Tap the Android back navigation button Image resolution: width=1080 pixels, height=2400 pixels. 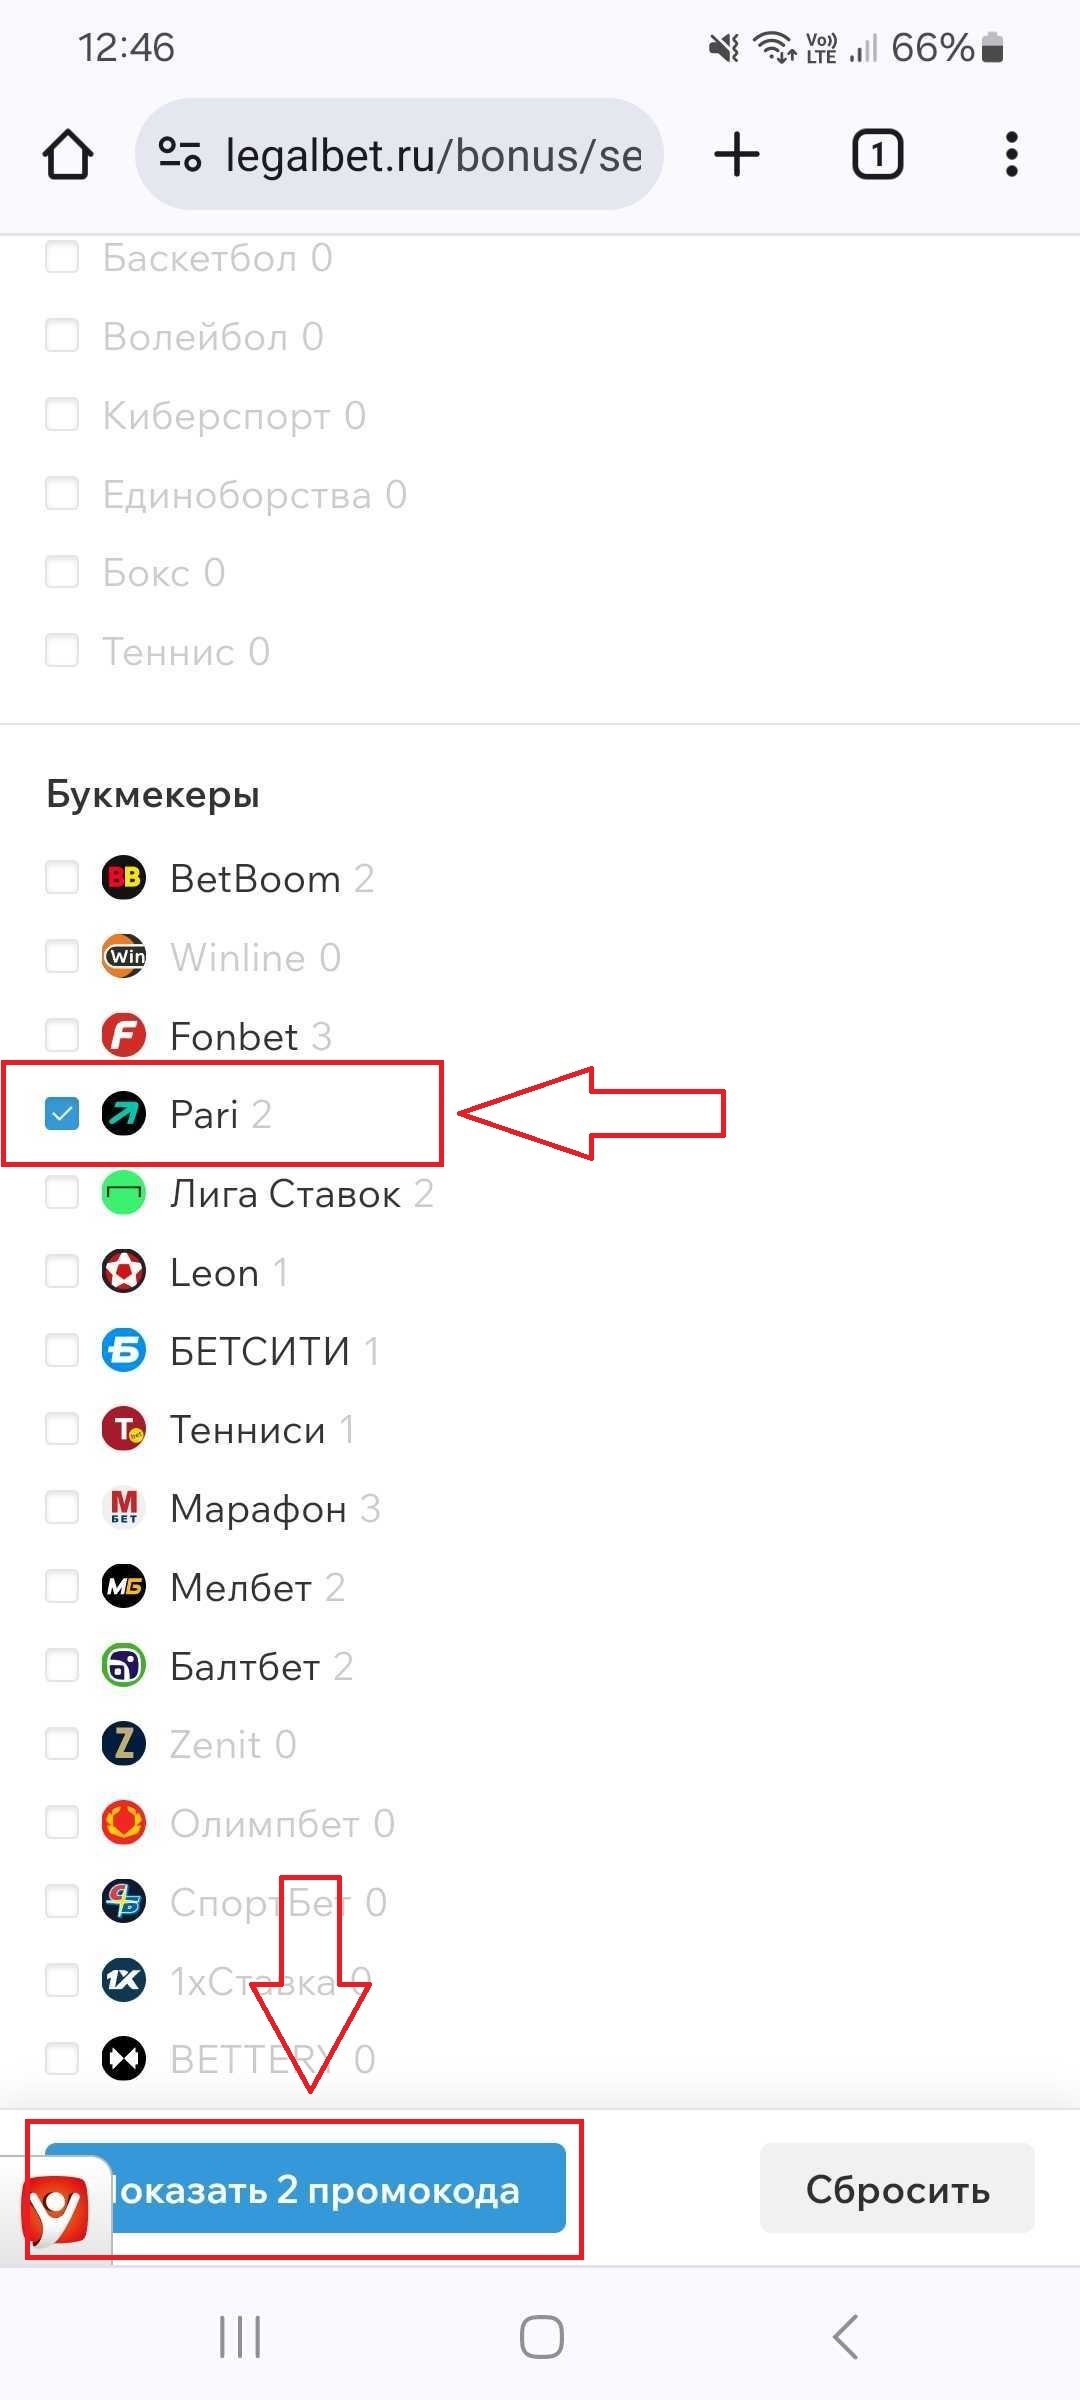(845, 2337)
